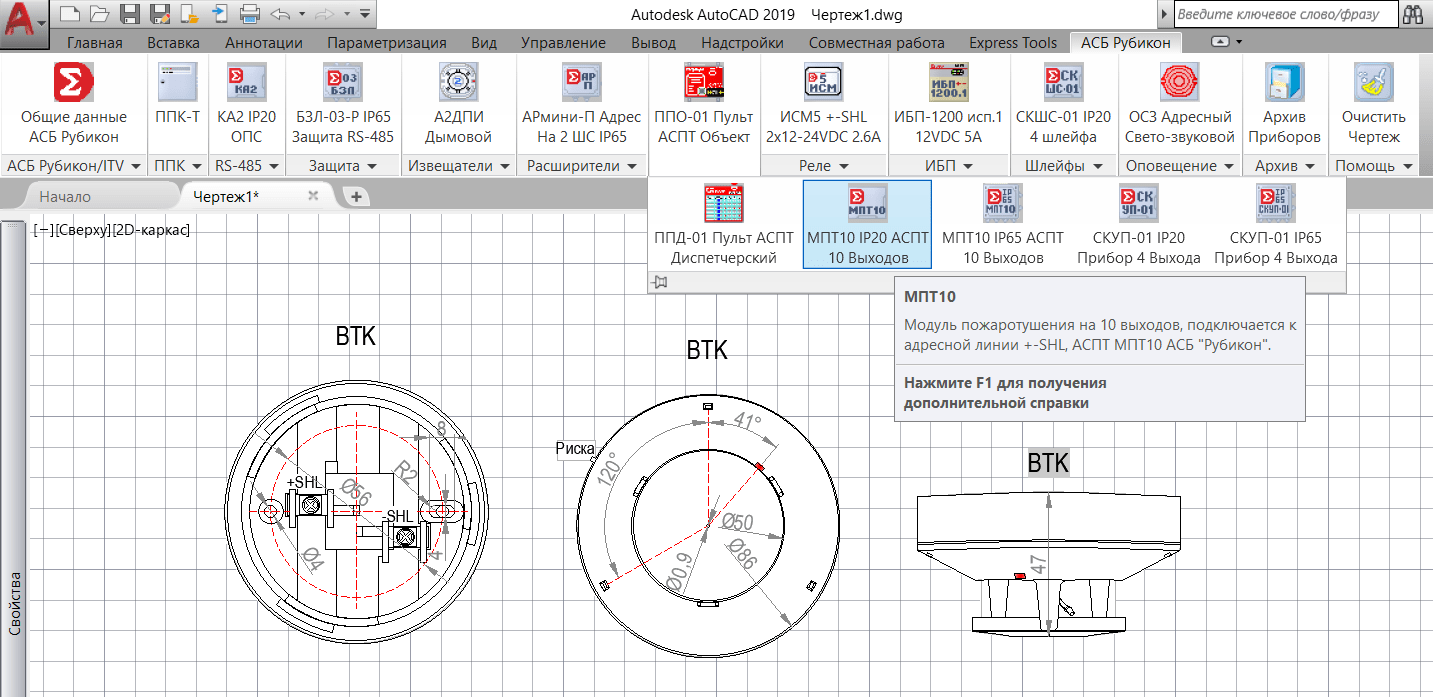1433x697 pixels.
Task: Insert ИСМ5 +-SHL relay module
Action: (823, 105)
